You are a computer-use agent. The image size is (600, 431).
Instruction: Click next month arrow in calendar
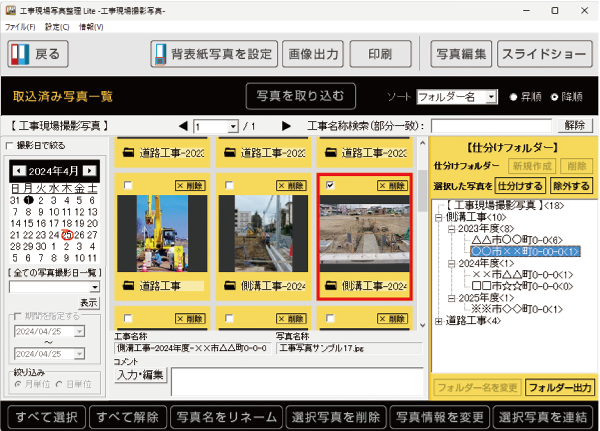(x=90, y=171)
